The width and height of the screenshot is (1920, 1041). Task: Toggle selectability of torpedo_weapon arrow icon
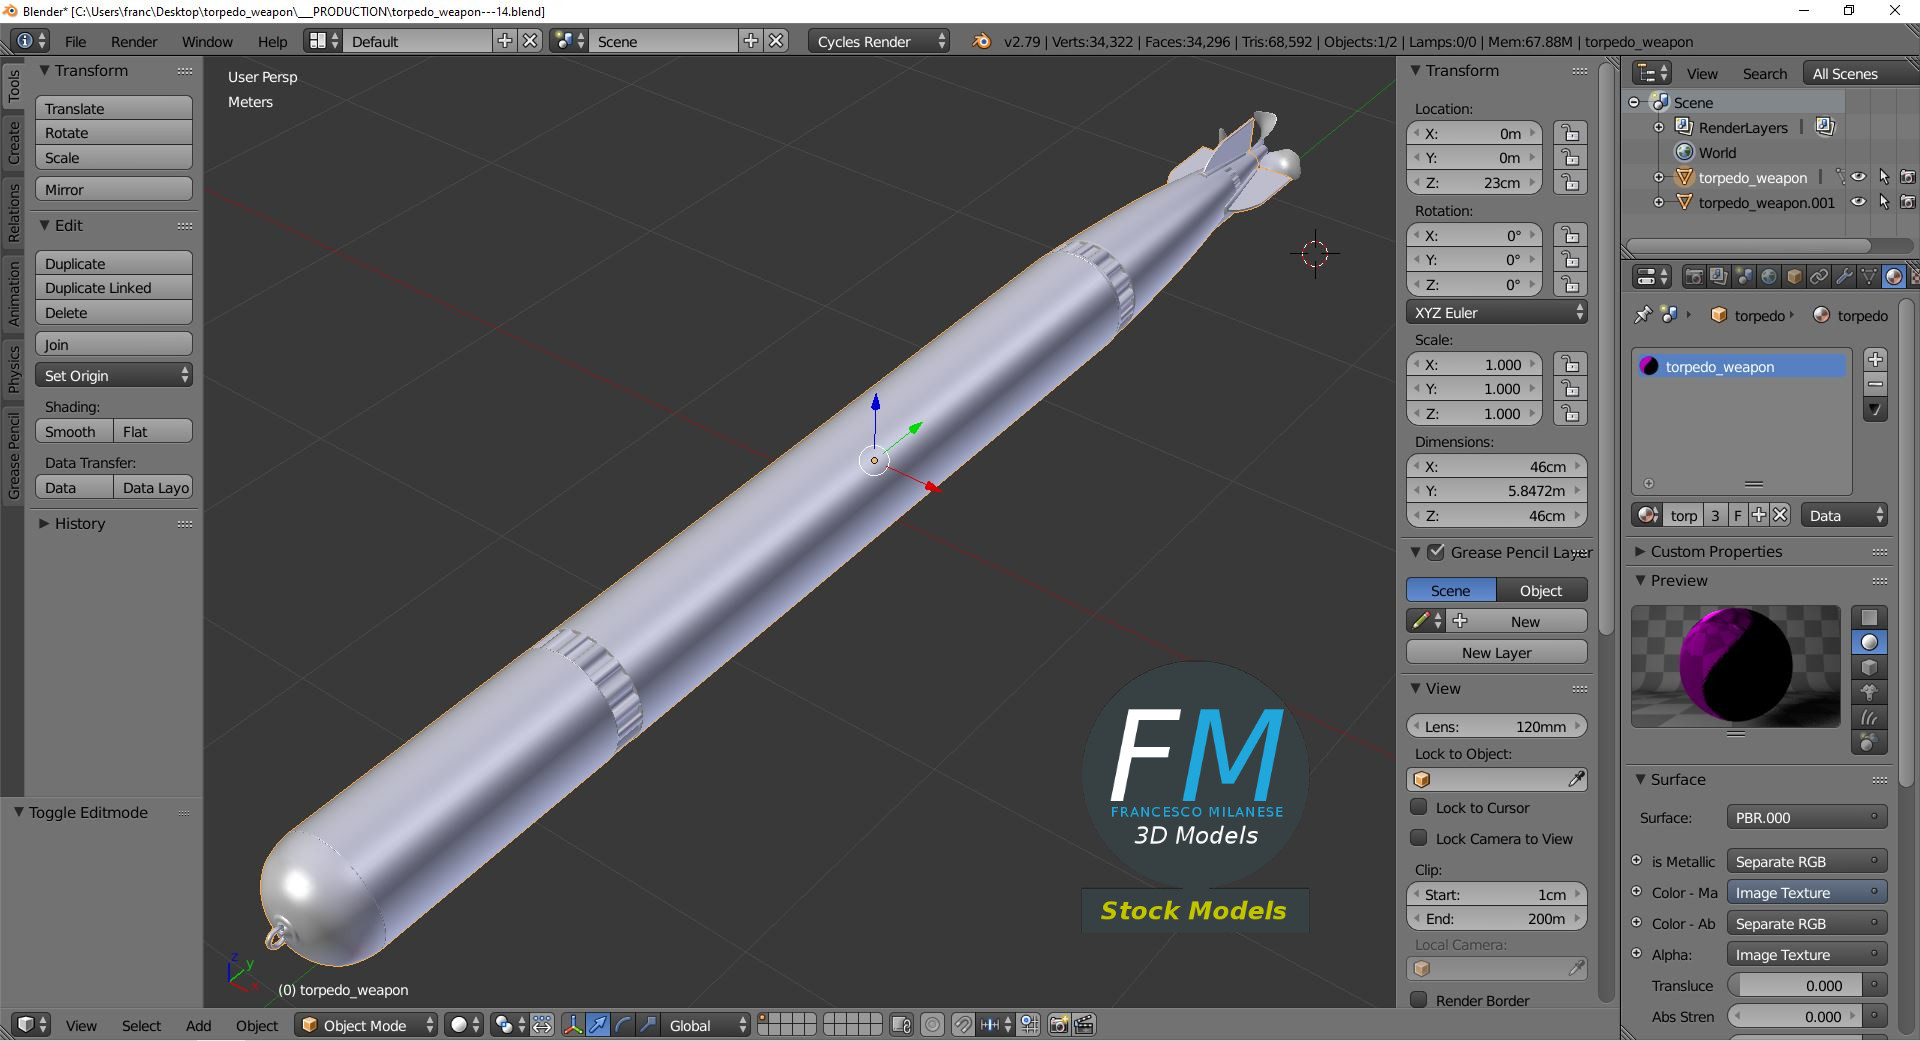1884,177
